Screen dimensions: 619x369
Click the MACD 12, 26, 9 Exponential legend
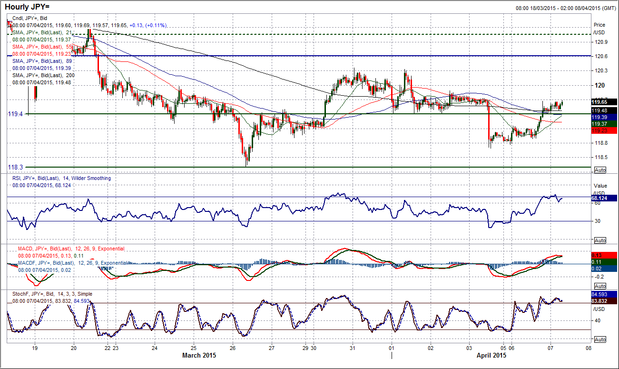71,249
